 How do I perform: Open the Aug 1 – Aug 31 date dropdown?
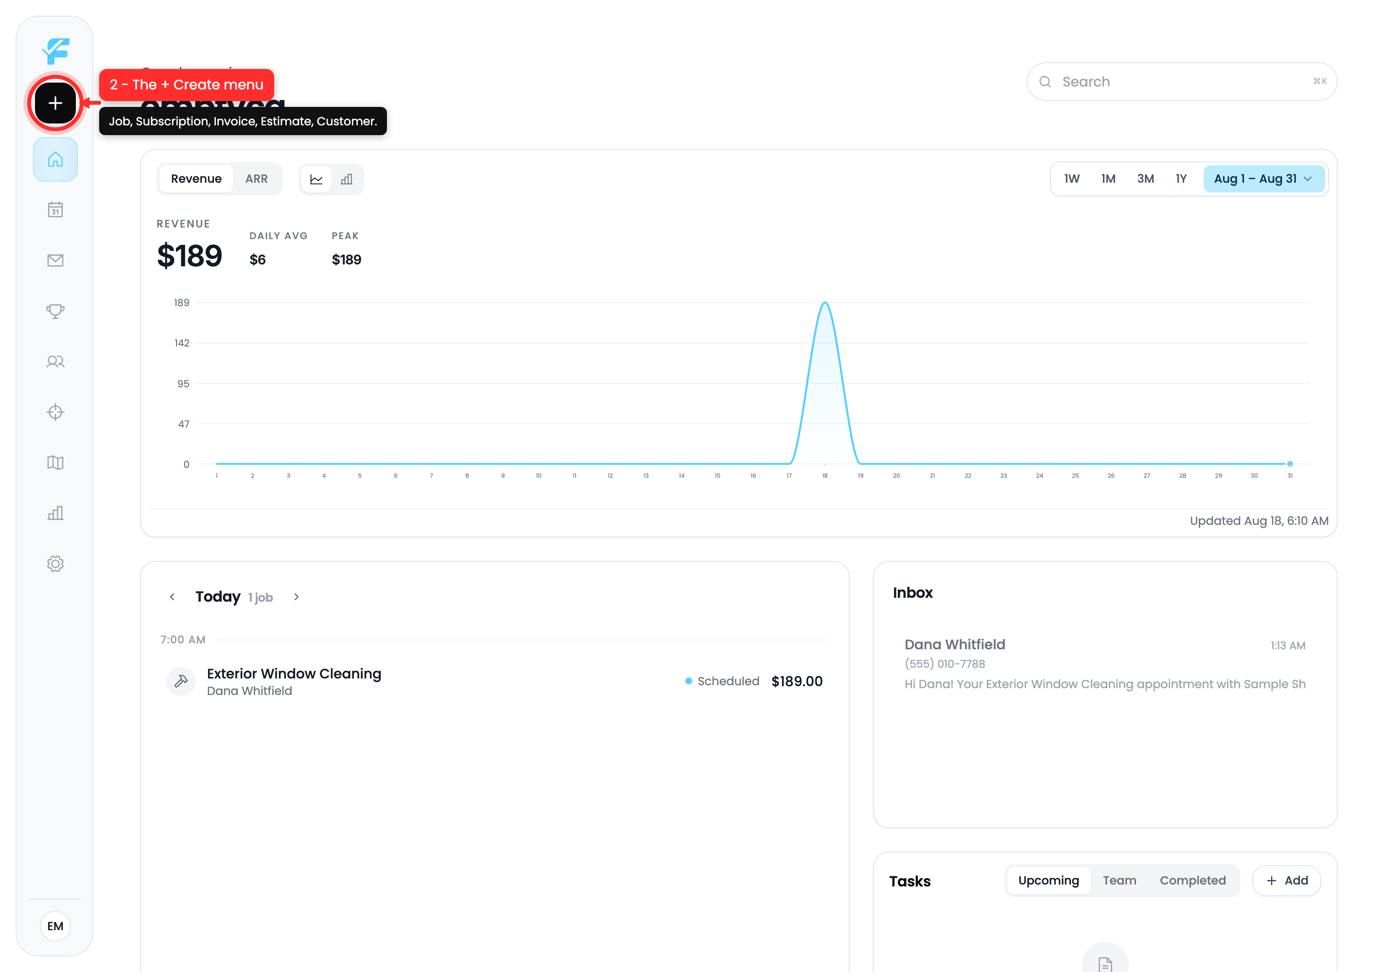click(1264, 179)
